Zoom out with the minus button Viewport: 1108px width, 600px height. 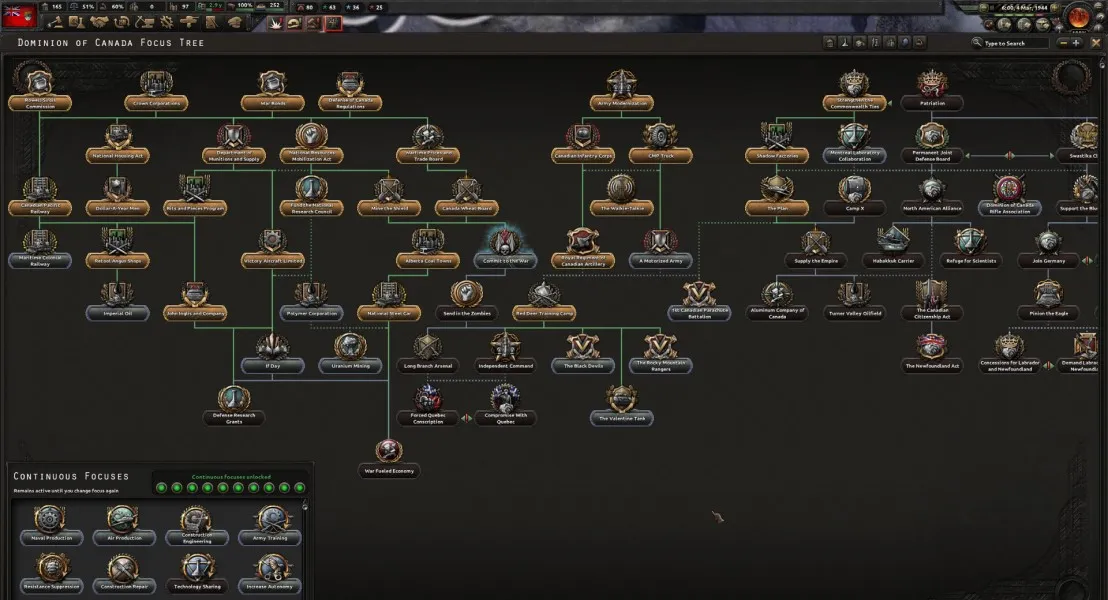click(x=1063, y=43)
